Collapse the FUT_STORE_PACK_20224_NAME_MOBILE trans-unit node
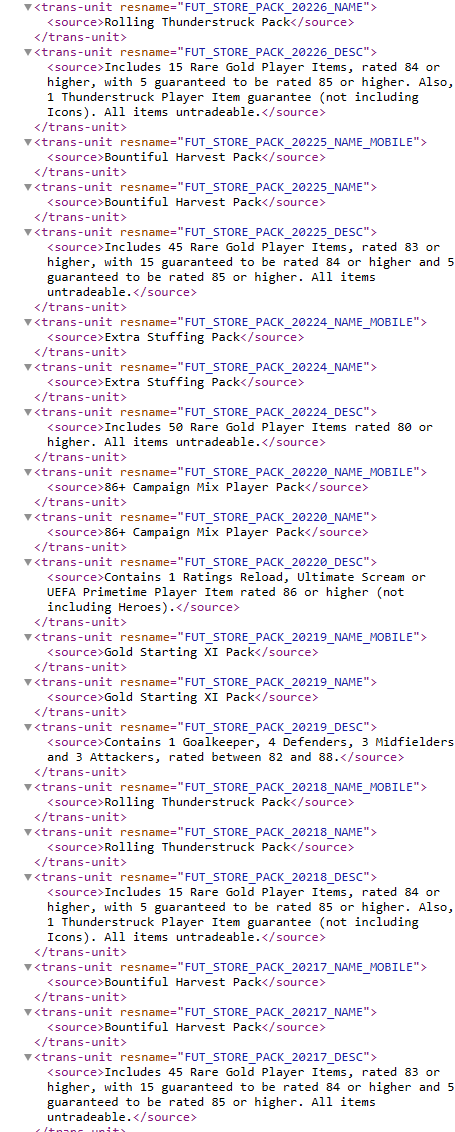This screenshot has width=455, height=1132. click(28, 322)
